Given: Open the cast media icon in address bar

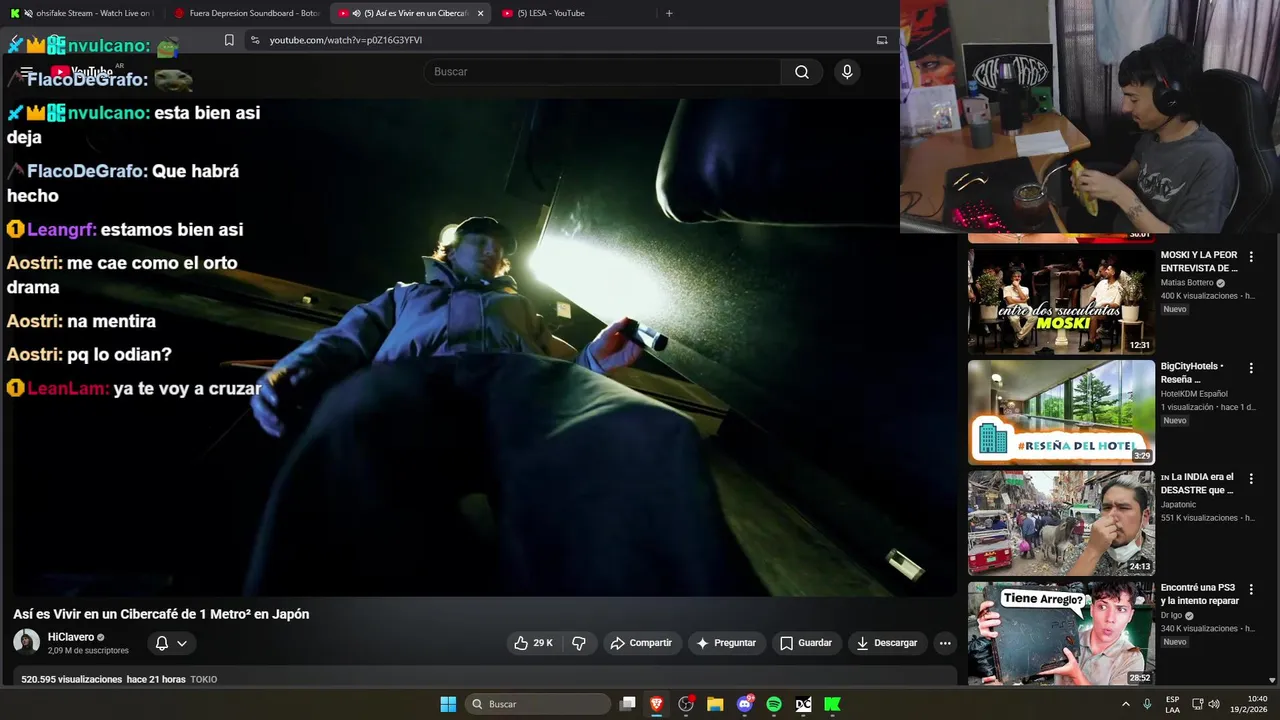Looking at the screenshot, I should pos(882,40).
